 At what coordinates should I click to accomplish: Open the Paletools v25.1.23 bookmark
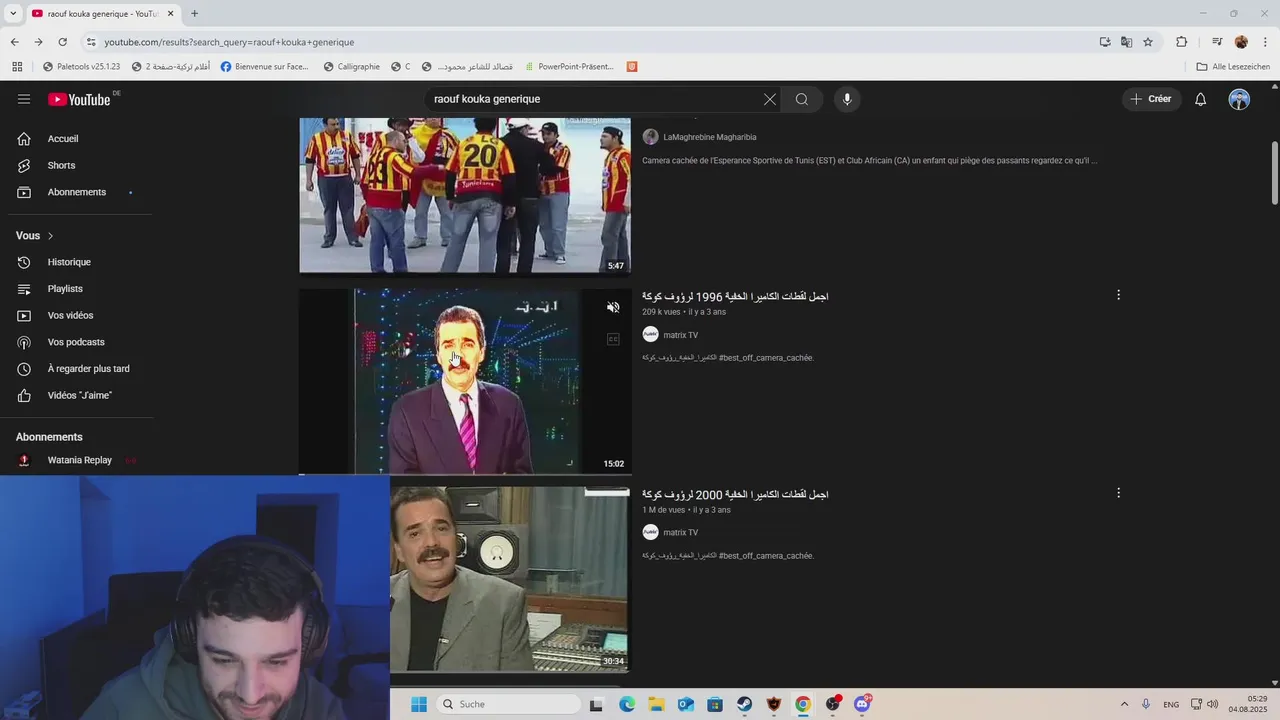pos(81,67)
